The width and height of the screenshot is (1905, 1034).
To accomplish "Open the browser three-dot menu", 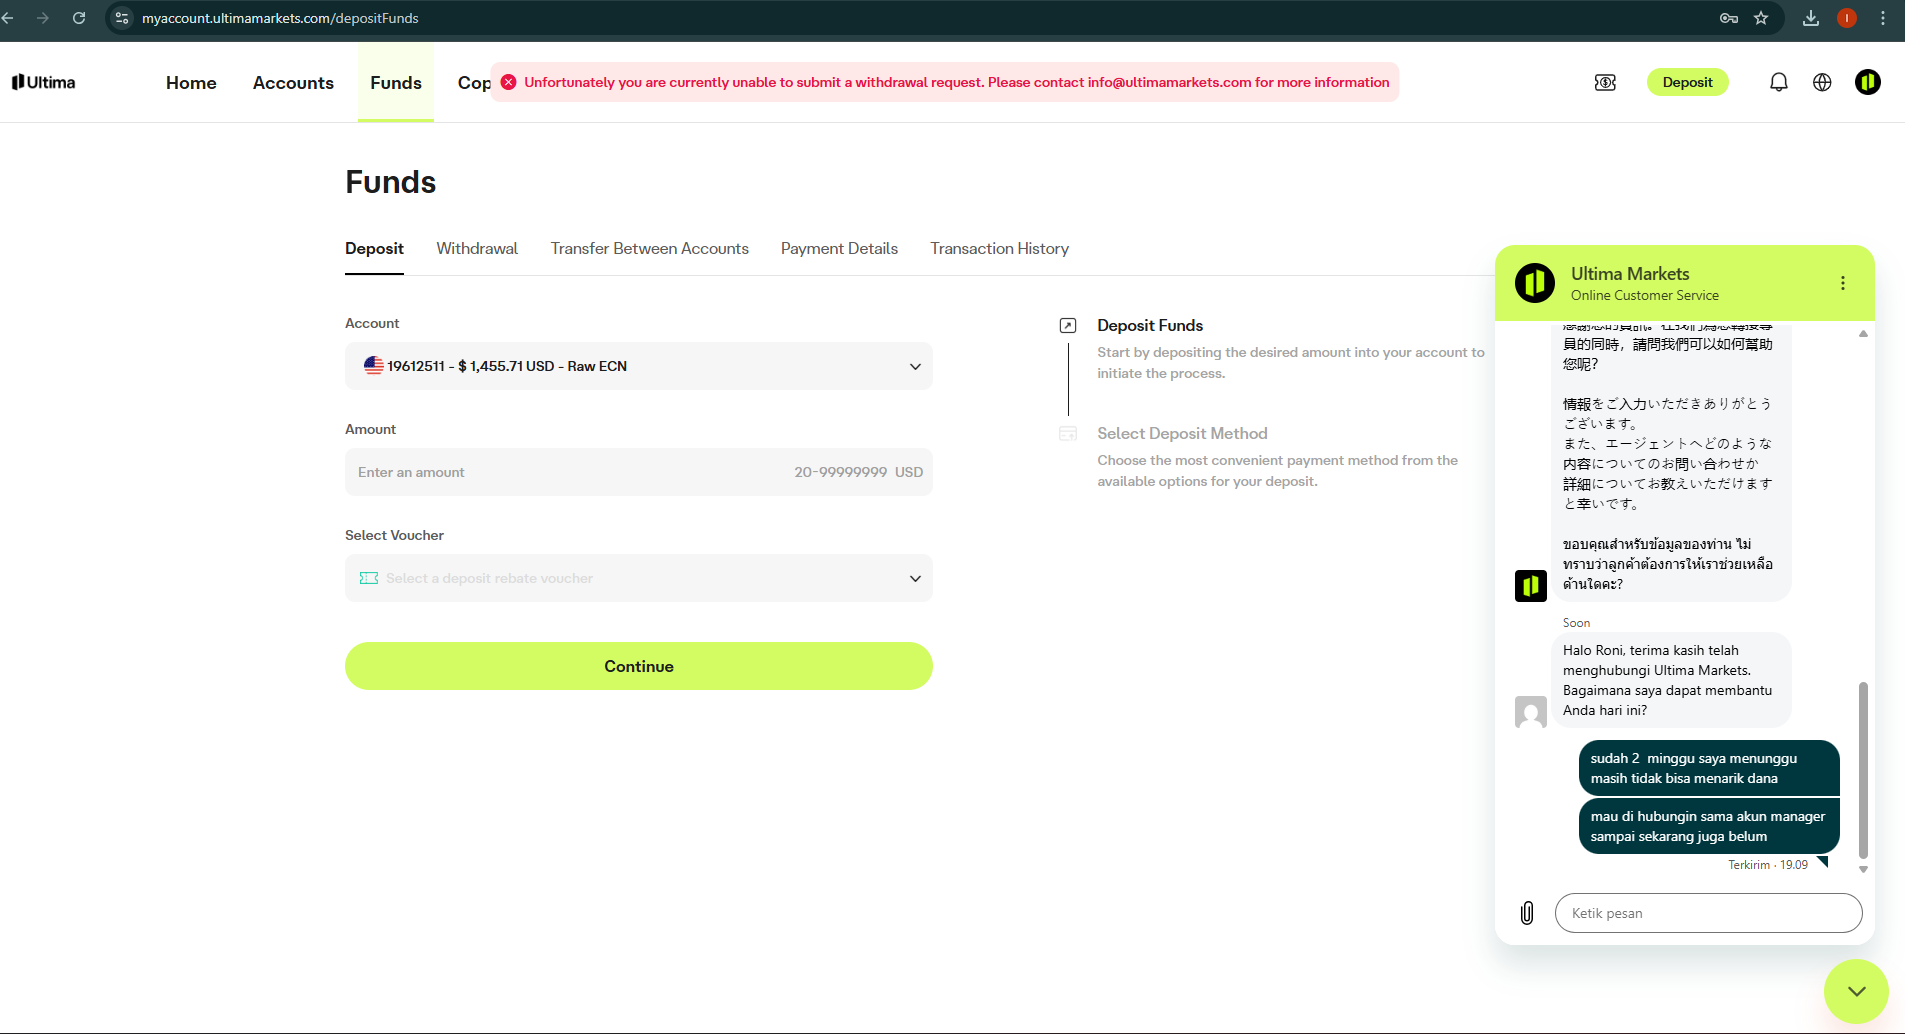I will [1883, 18].
